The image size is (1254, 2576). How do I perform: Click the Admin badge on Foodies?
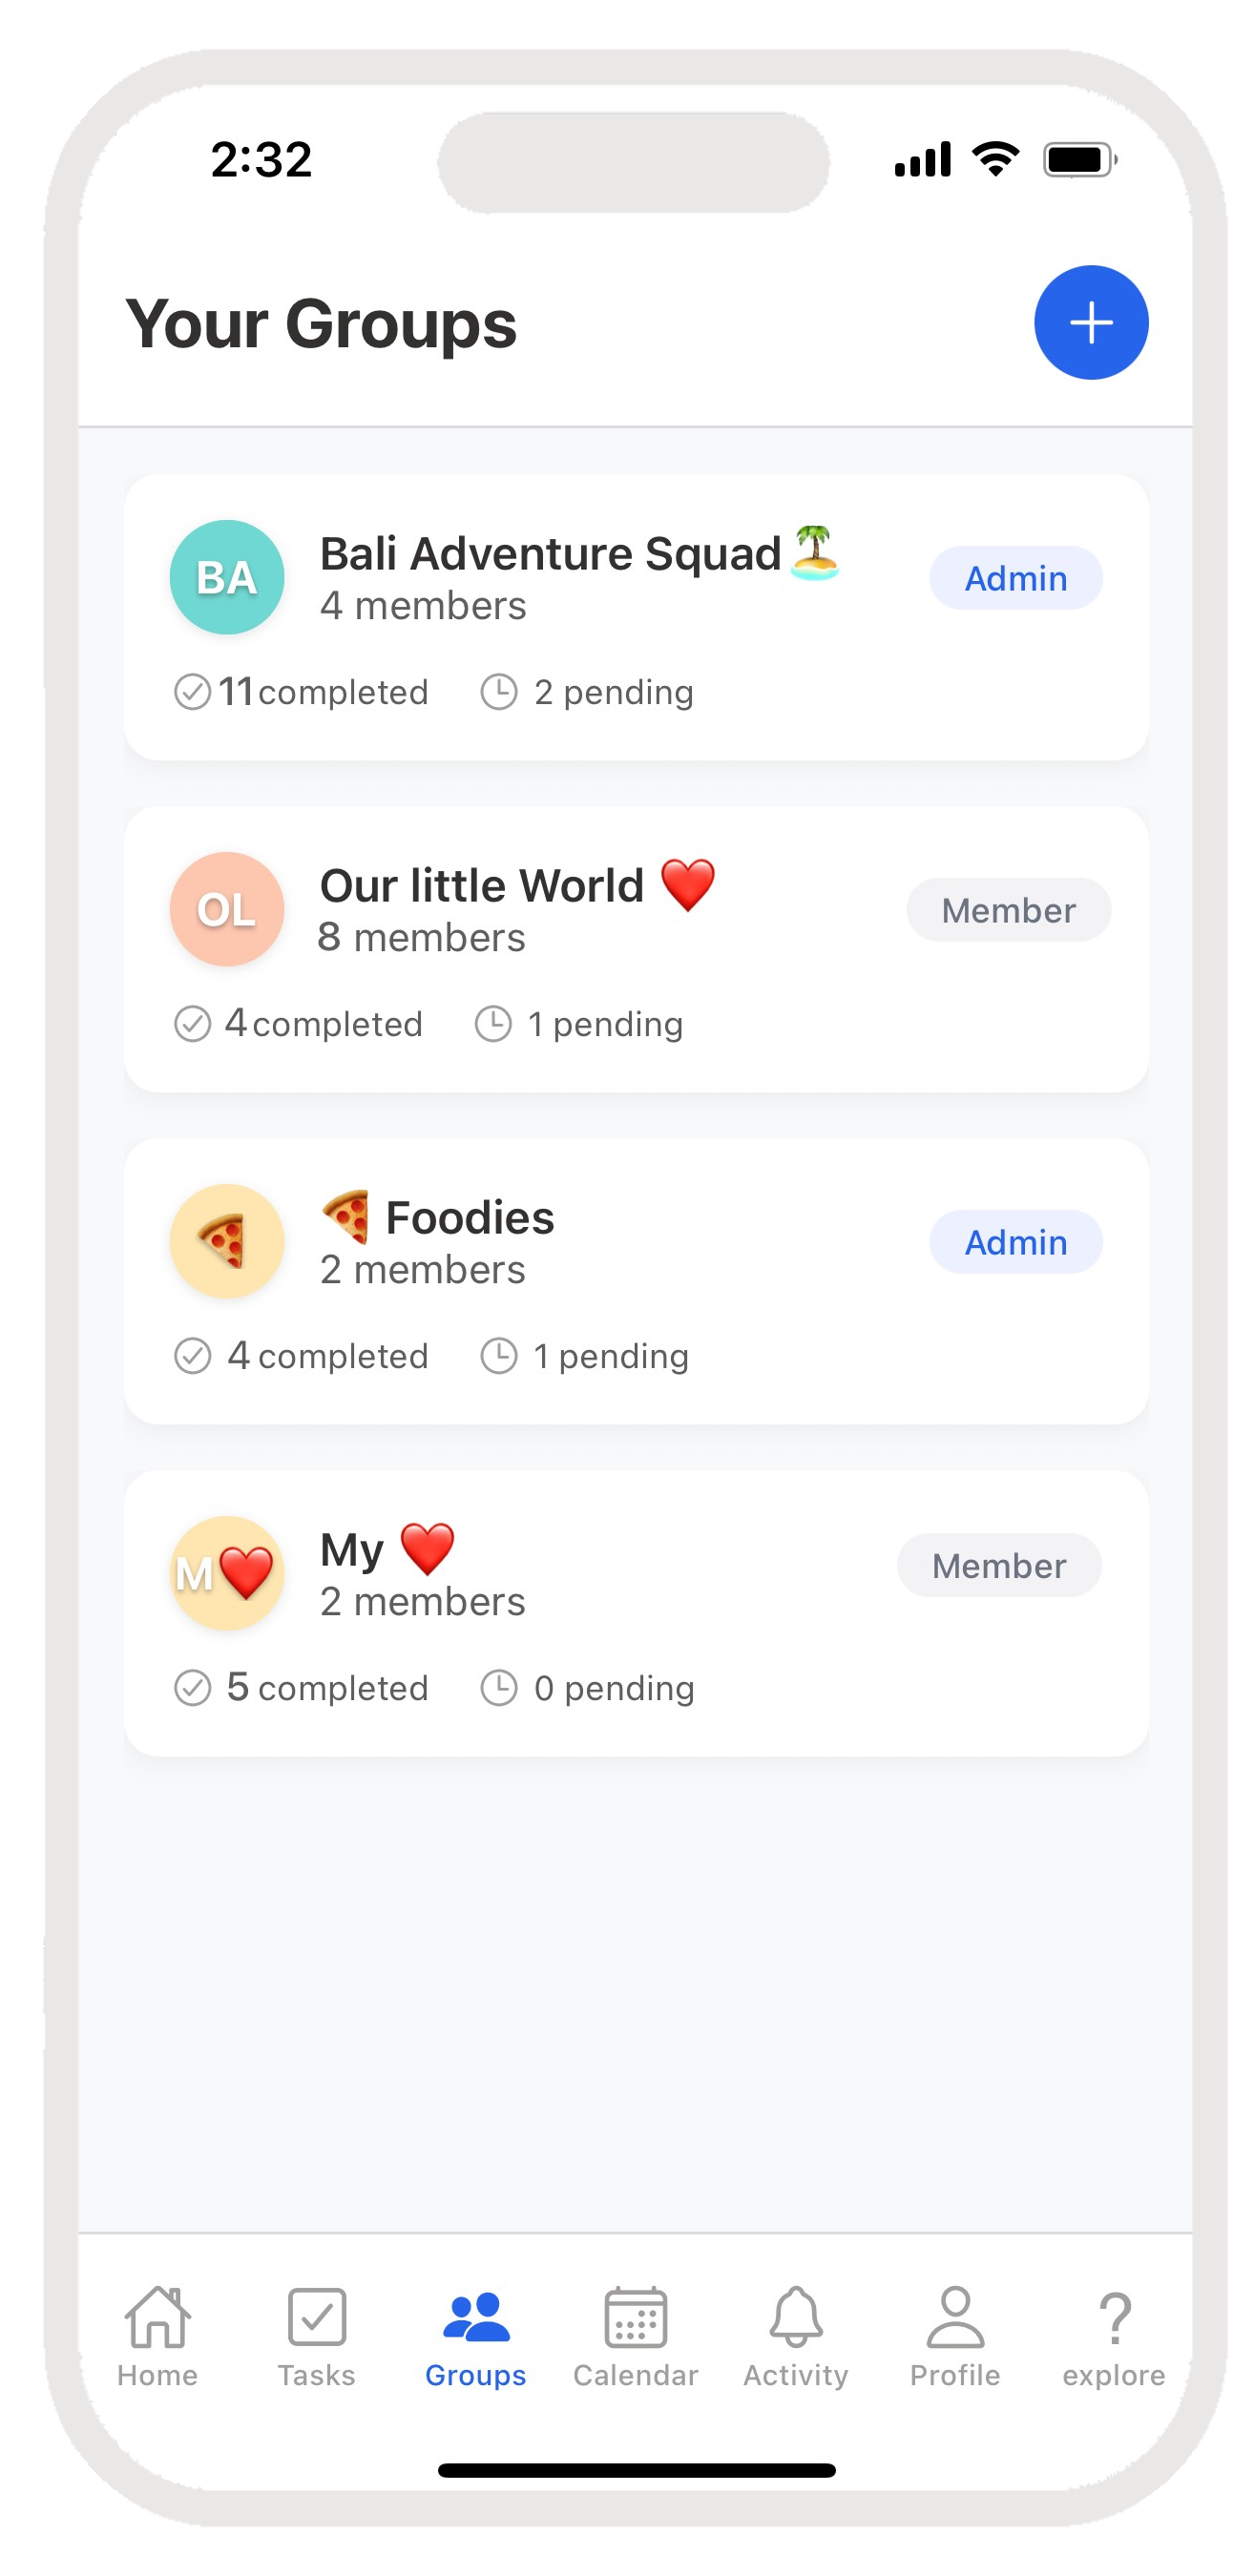point(1015,1242)
